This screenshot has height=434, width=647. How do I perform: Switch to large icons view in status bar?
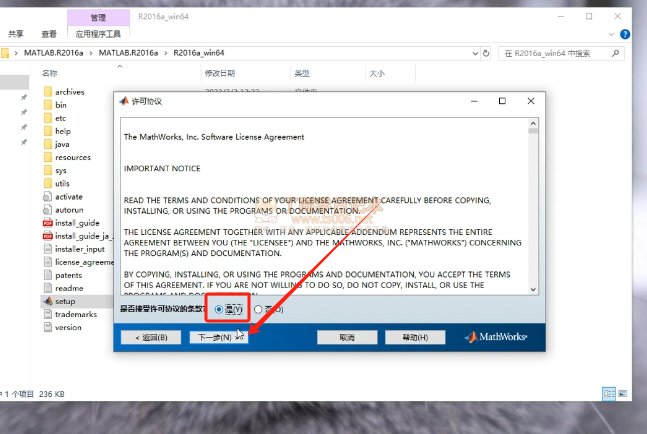click(x=622, y=394)
